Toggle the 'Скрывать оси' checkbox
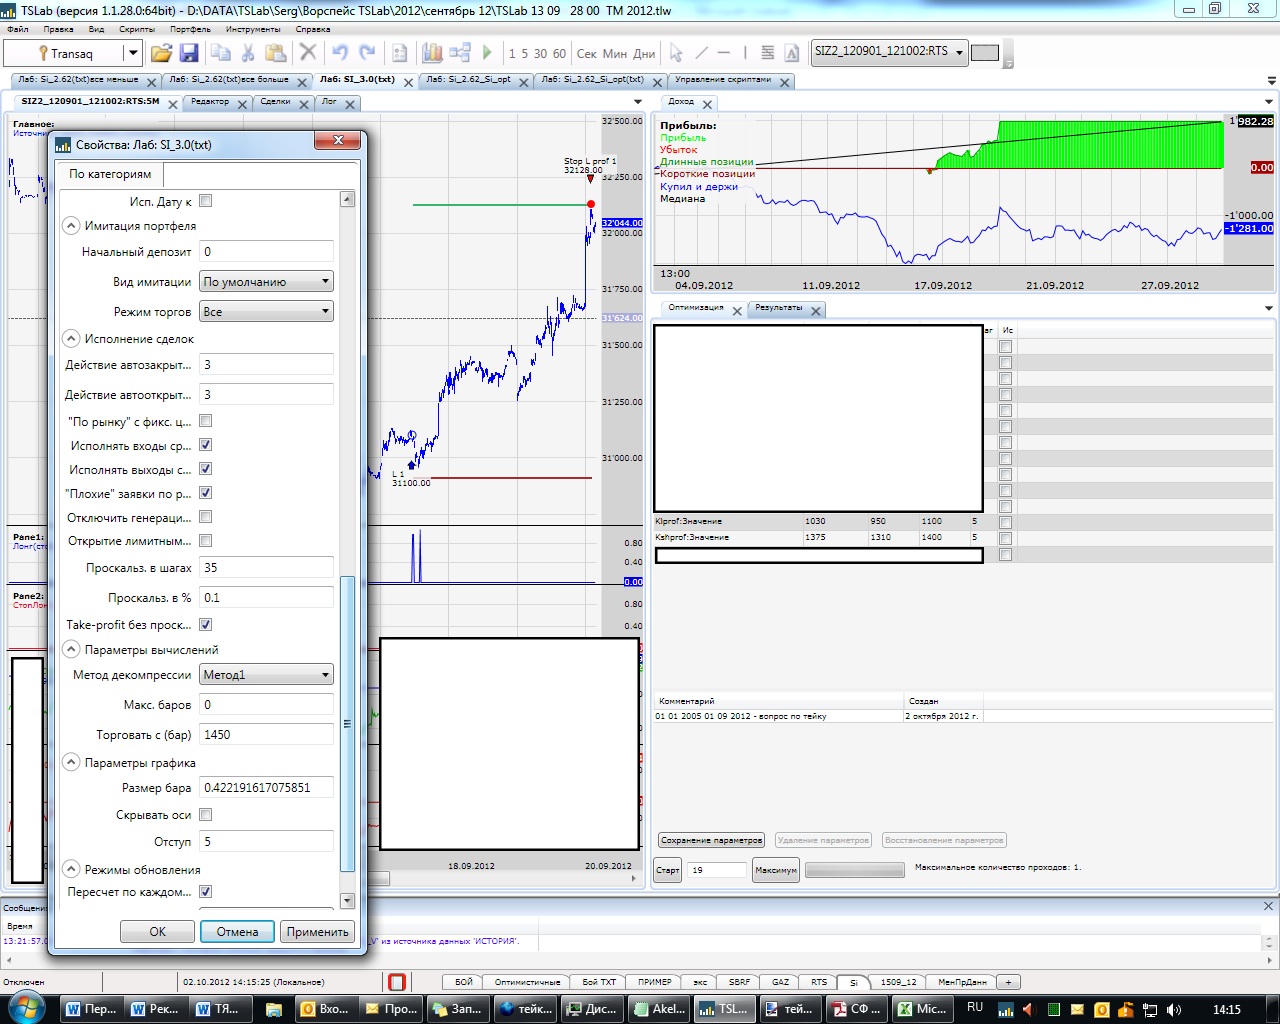This screenshot has height=1024, width=1280. pyautogui.click(x=206, y=815)
